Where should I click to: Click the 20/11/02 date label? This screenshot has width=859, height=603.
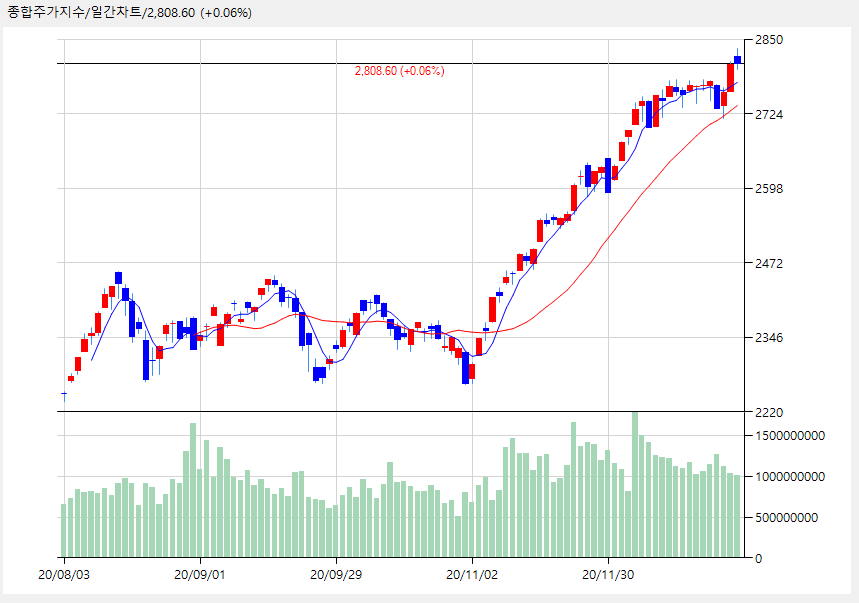coord(472,575)
